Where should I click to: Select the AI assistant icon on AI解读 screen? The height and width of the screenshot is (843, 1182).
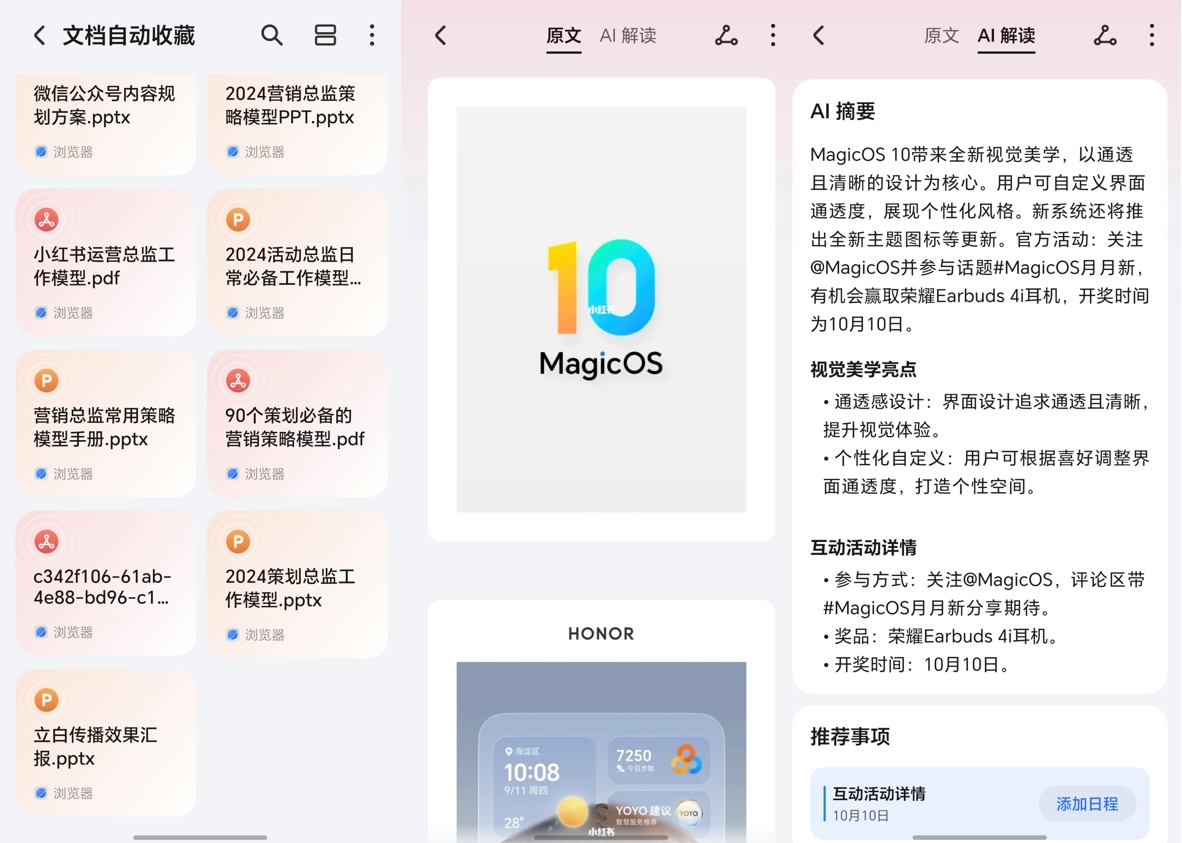pos(1104,34)
